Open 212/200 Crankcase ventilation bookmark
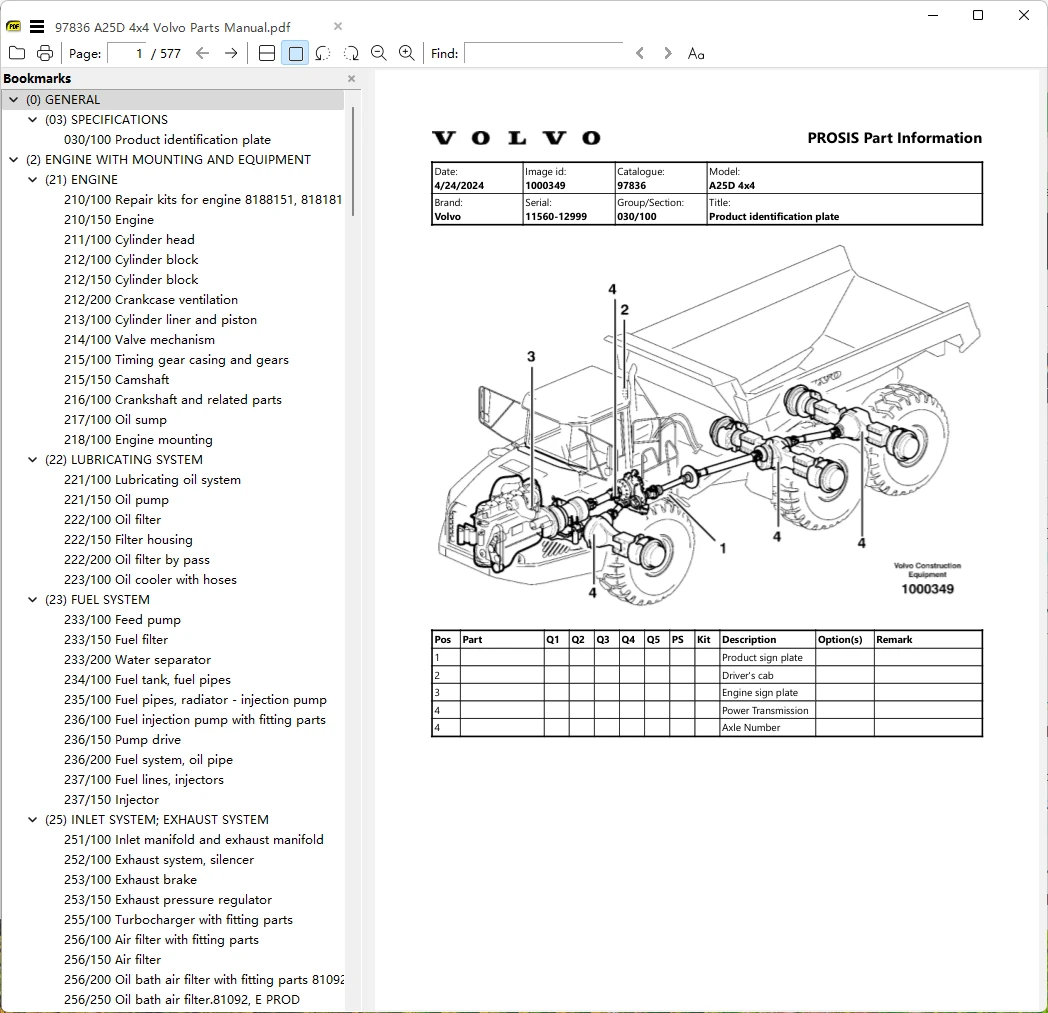This screenshot has width=1048, height=1013. [x=151, y=299]
